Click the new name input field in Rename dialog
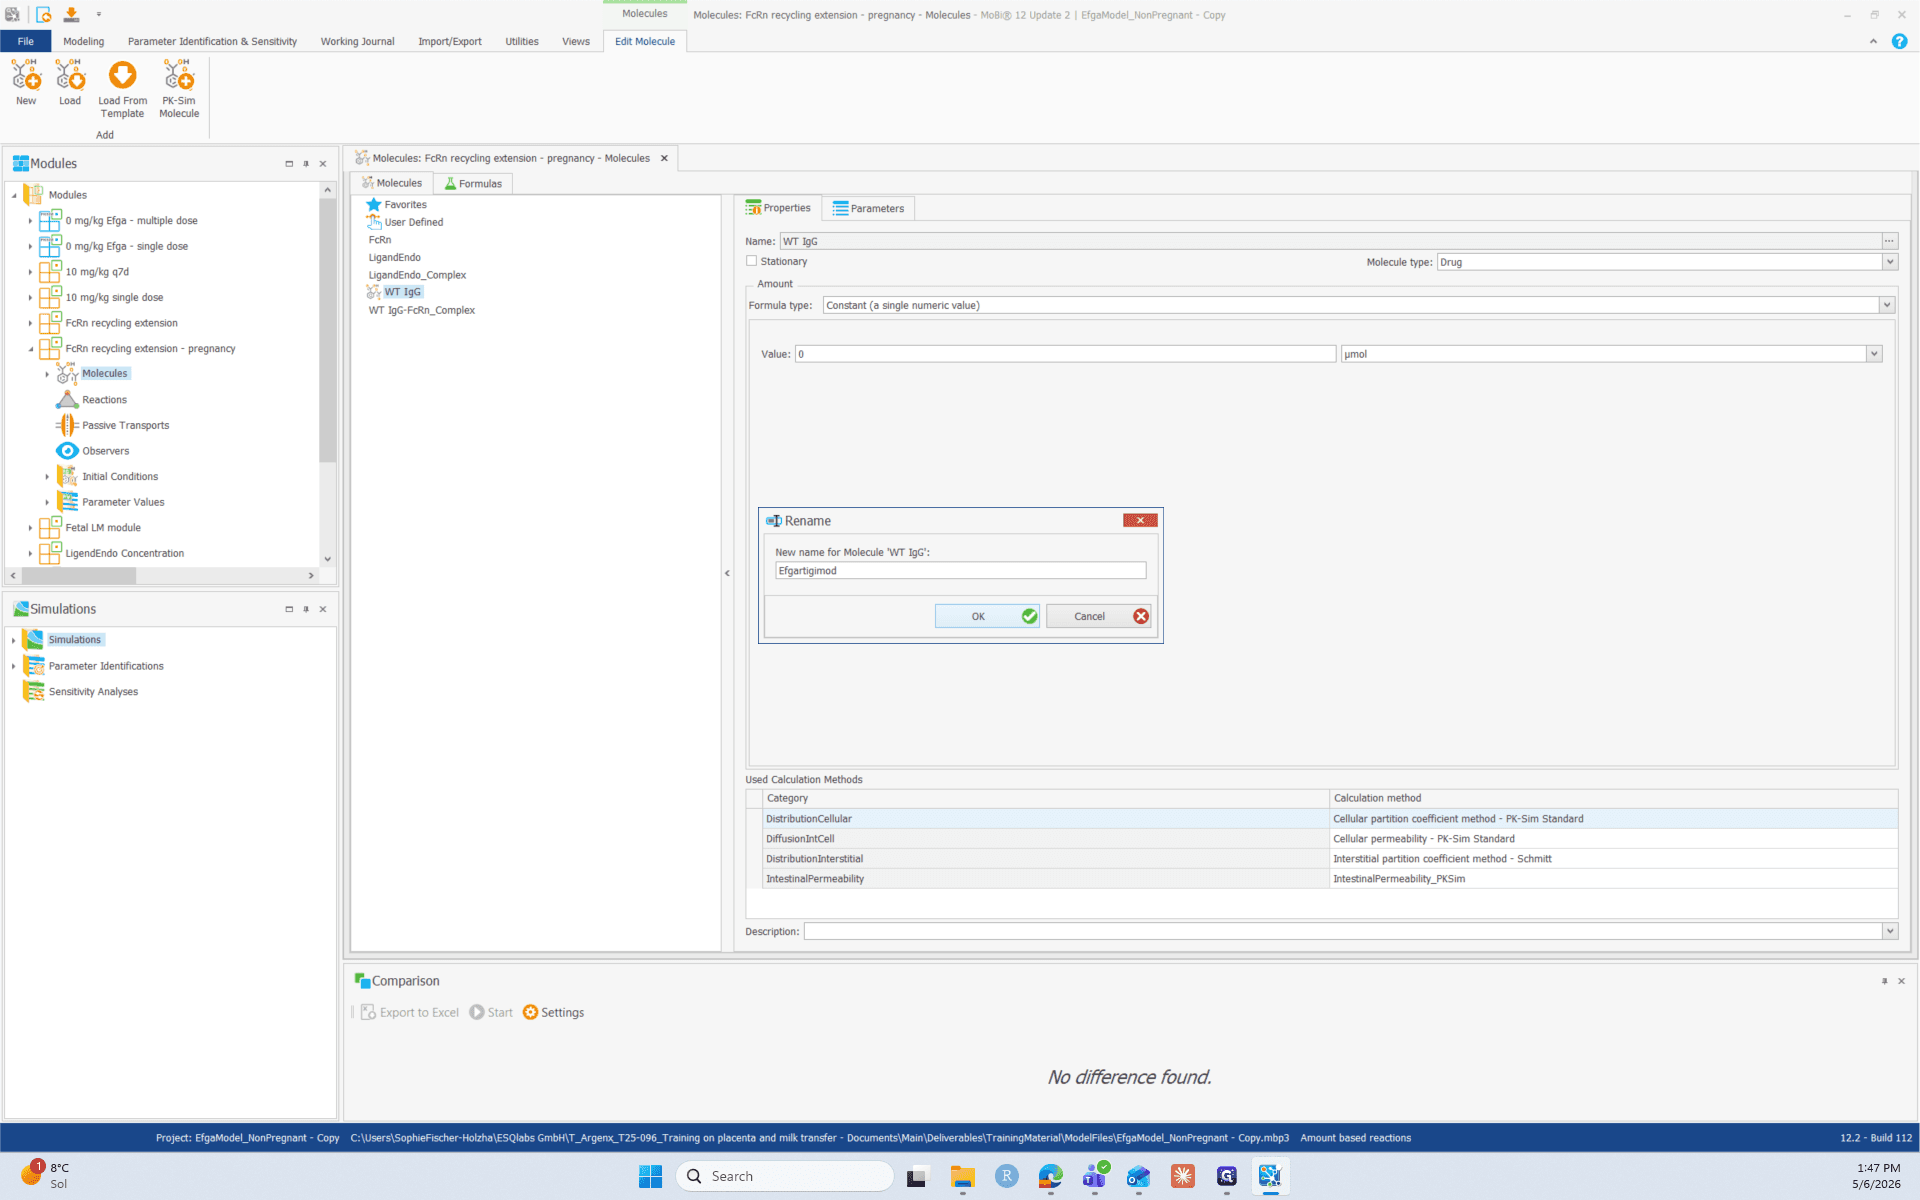 [x=960, y=570]
